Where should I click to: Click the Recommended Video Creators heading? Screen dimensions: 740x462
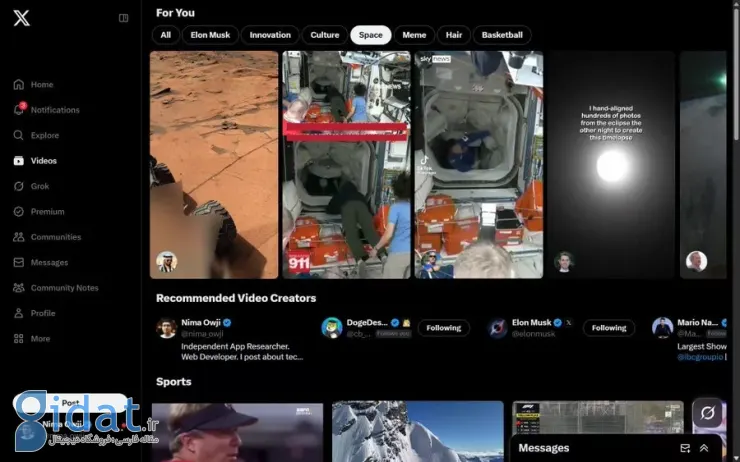click(236, 298)
